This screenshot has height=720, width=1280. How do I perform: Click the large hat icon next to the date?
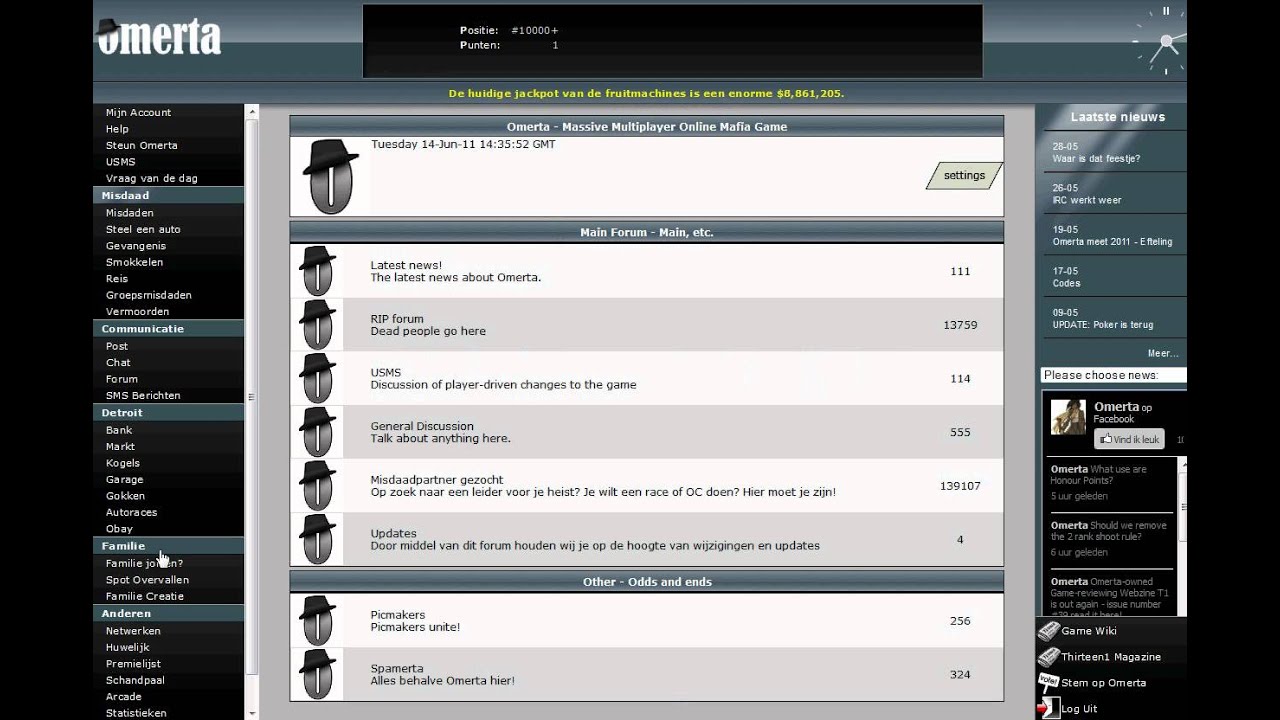point(330,176)
